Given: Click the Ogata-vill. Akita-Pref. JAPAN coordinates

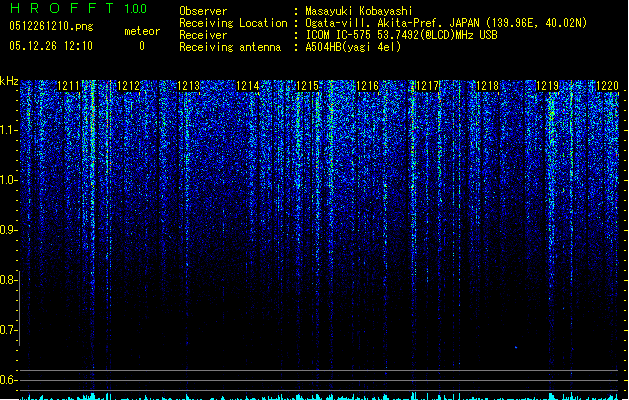Looking at the screenshot, I should [x=446, y=23].
